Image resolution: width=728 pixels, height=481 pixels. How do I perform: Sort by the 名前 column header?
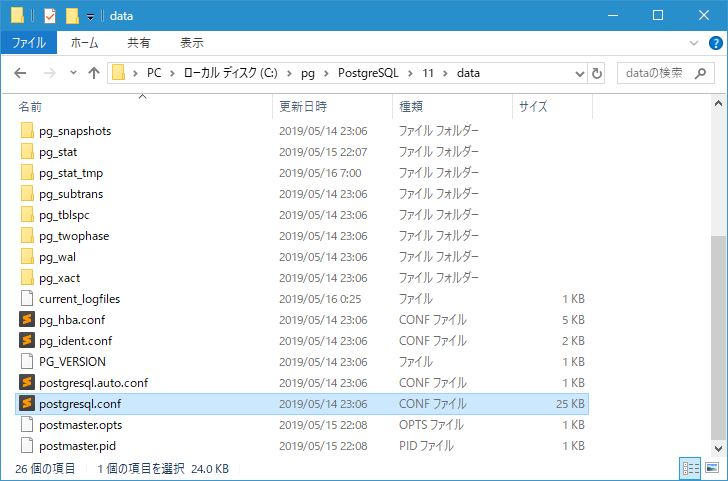143,107
